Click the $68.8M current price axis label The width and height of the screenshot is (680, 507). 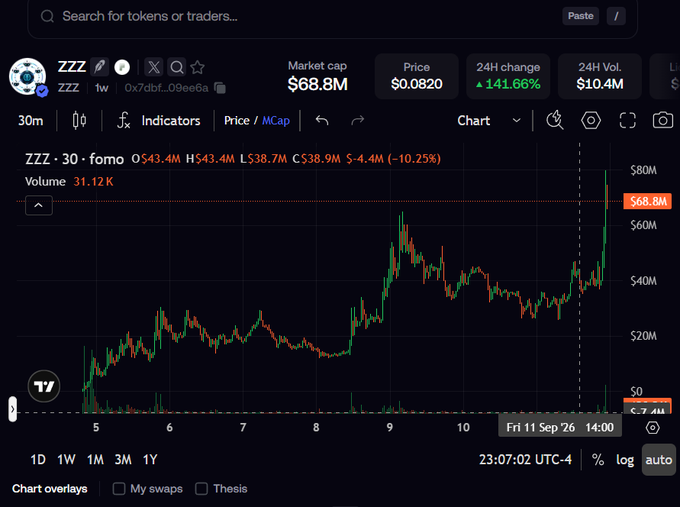647,201
